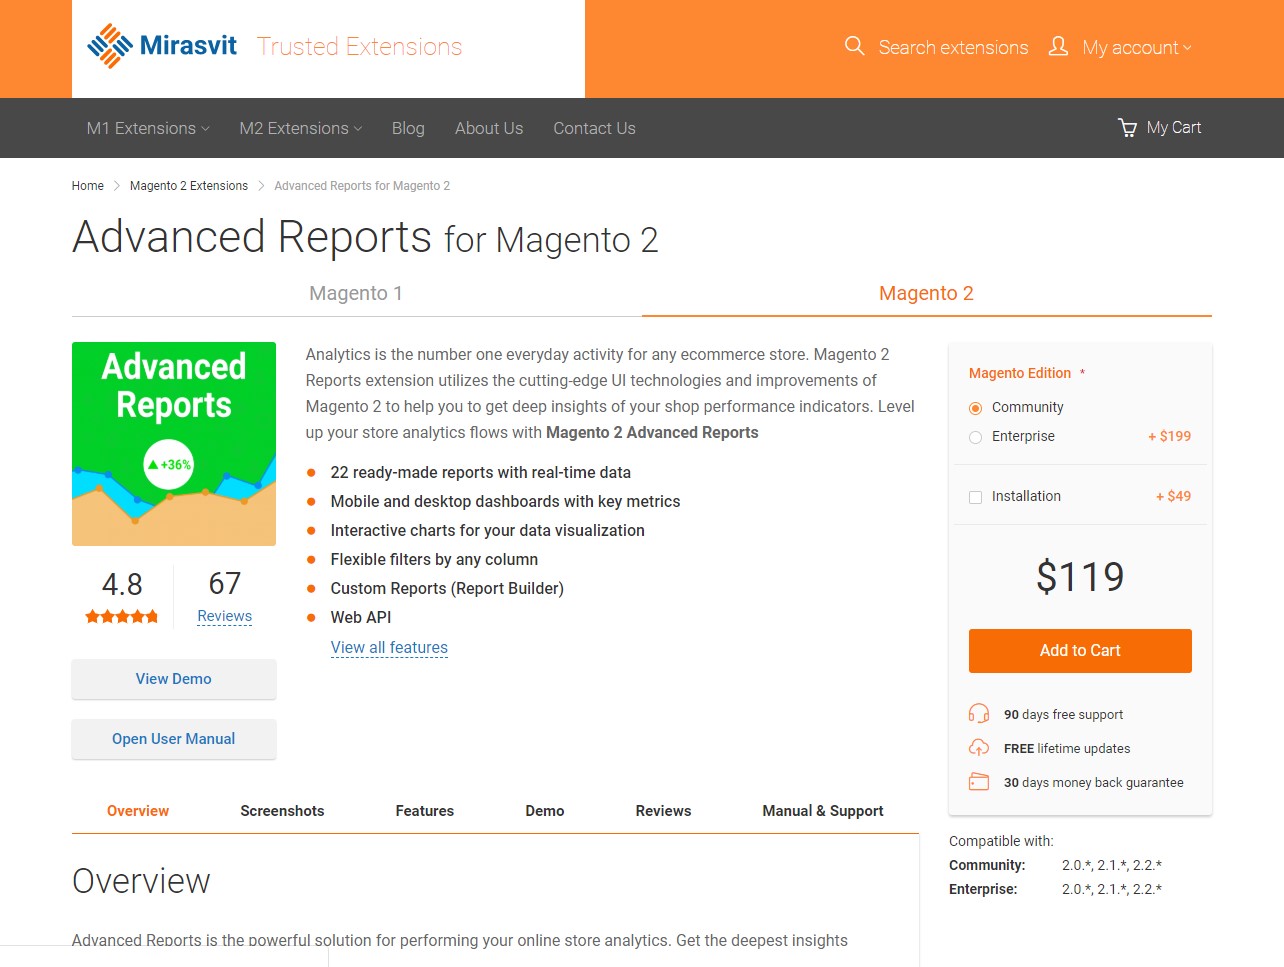Click the search magnifier icon

point(854,46)
